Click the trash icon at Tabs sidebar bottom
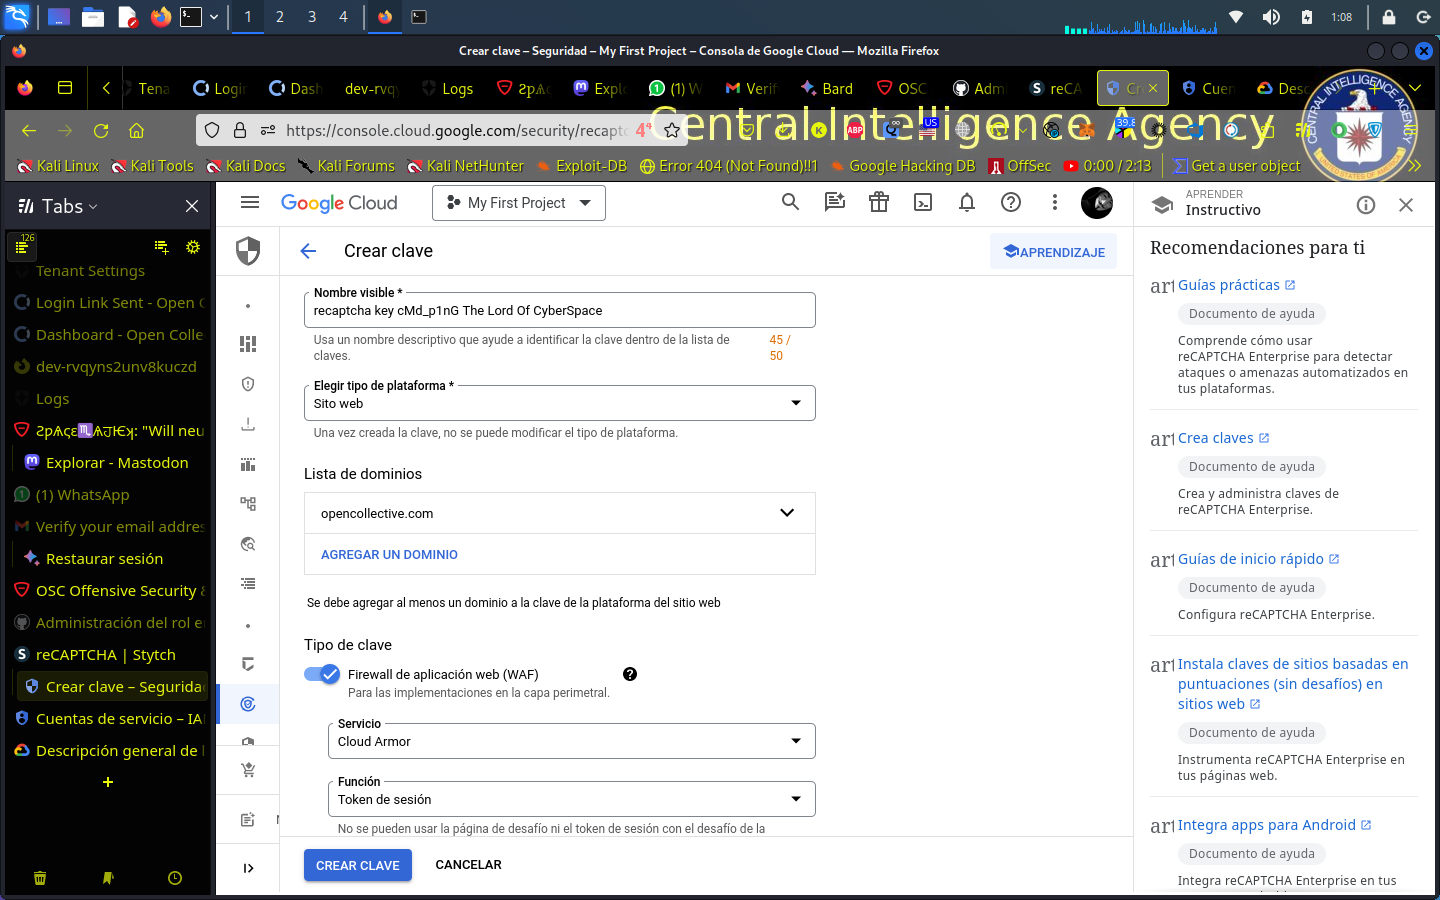Screen dimensions: 1440x900 40,878
